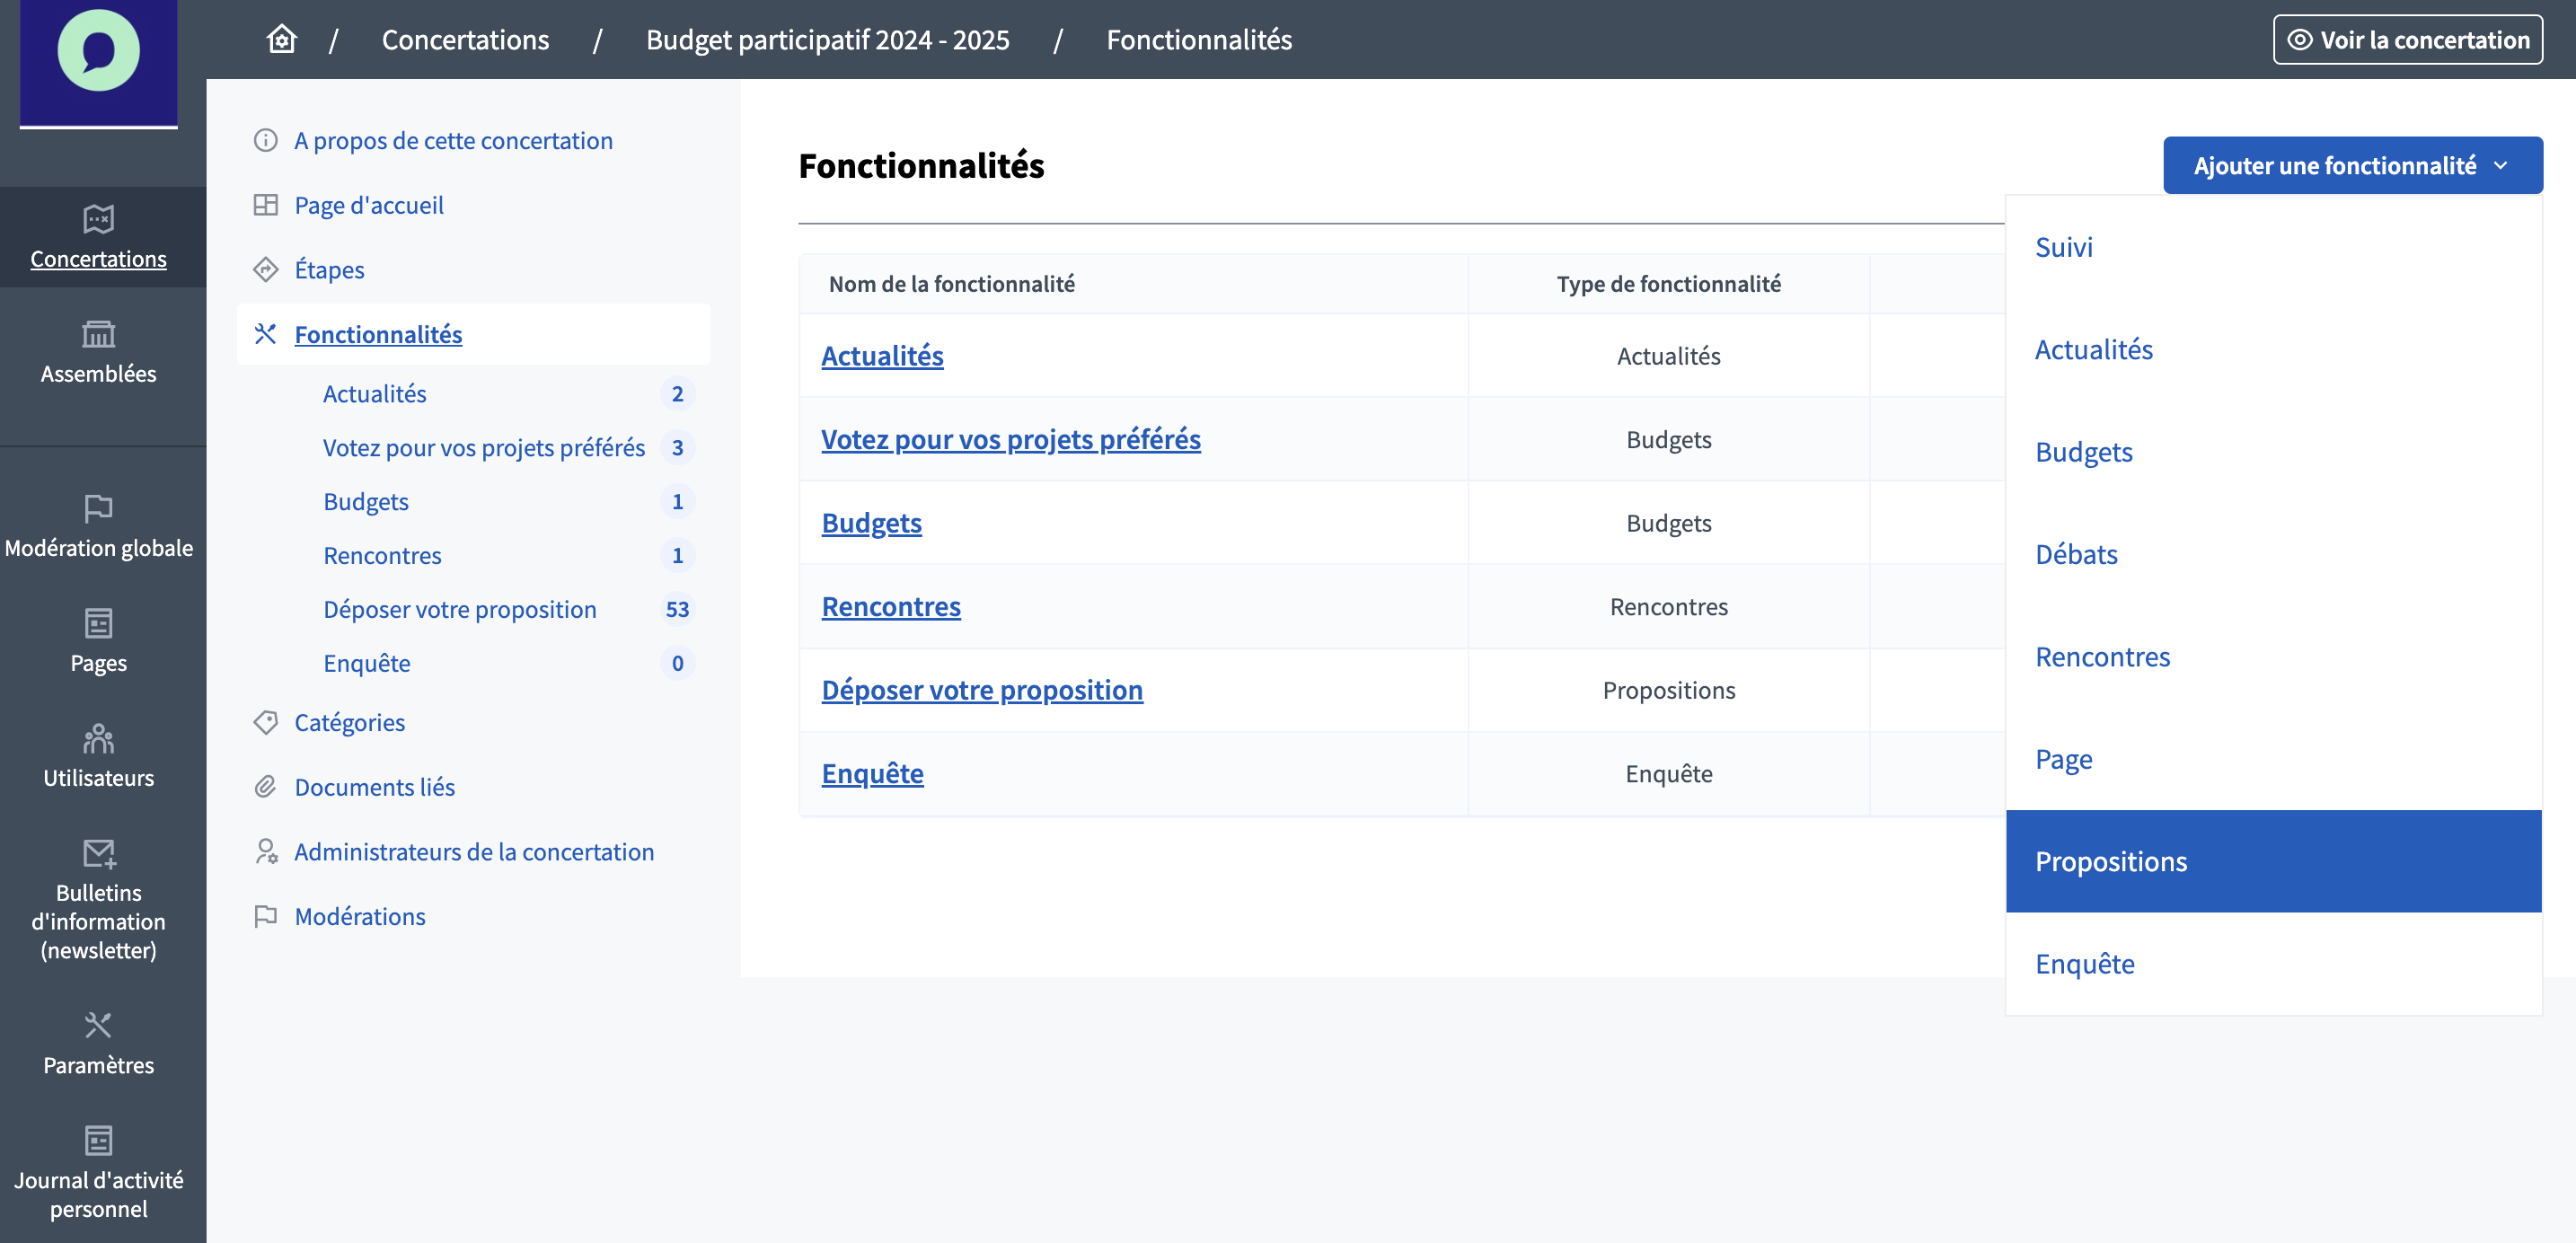Viewport: 2576px width, 1243px height.
Task: Go to Catégories in side menu
Action: pos(349,722)
